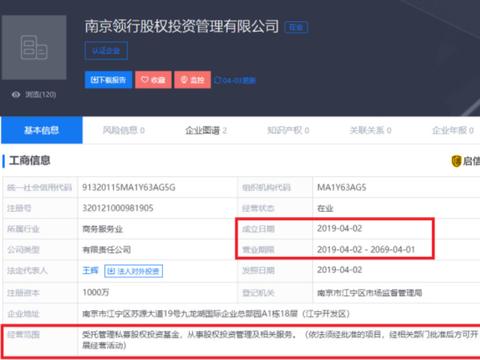The height and width of the screenshot is (360, 480).
Task: Click the registration number 320121000981905
Action: click(x=118, y=208)
